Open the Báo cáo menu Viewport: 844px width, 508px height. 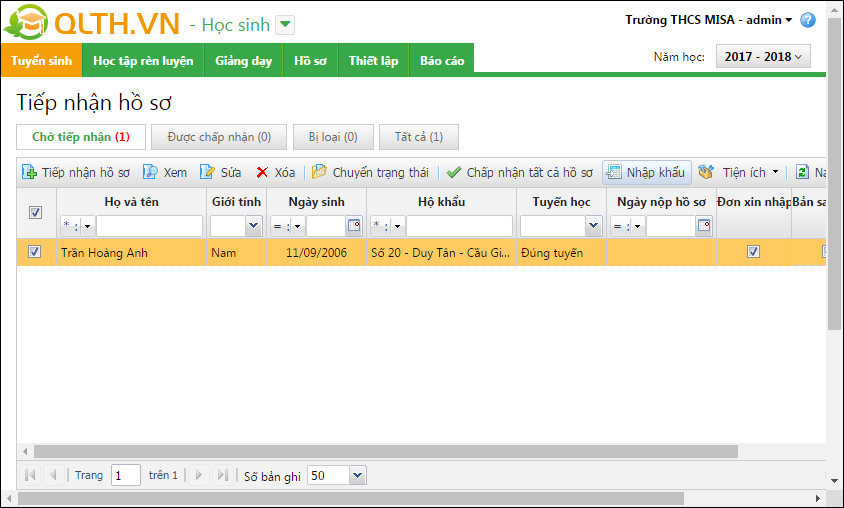pos(442,60)
